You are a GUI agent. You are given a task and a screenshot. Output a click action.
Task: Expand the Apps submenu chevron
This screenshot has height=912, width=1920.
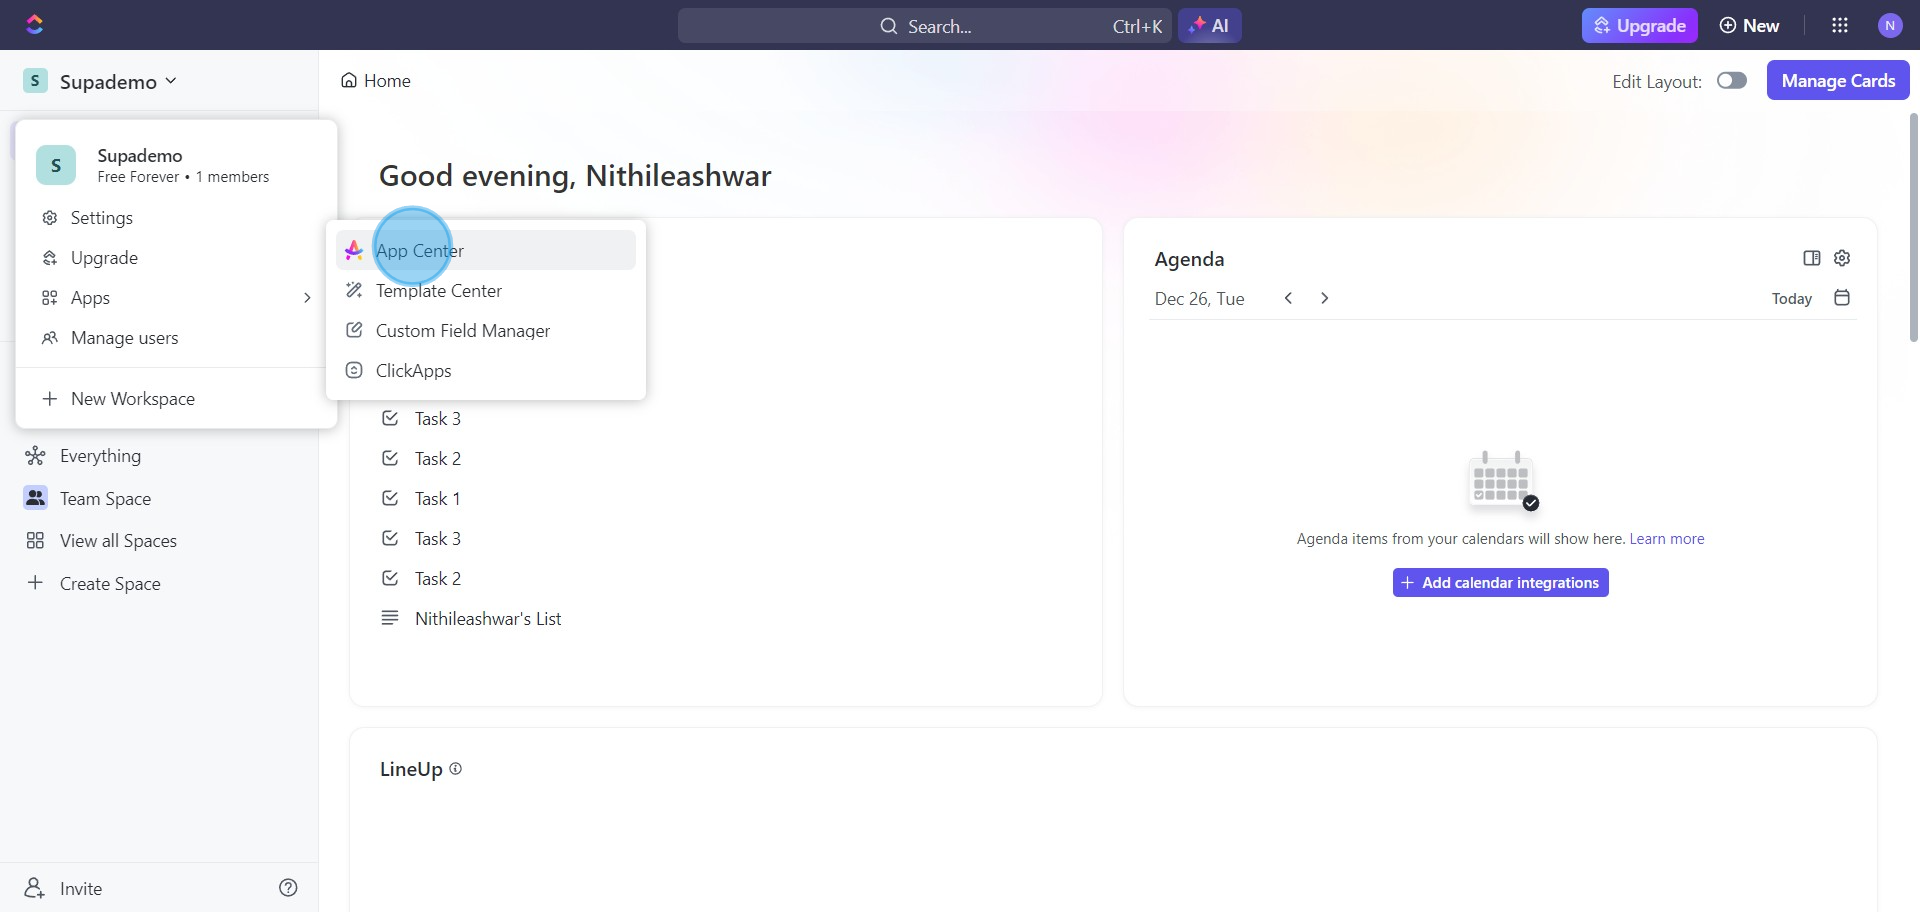[x=307, y=298]
